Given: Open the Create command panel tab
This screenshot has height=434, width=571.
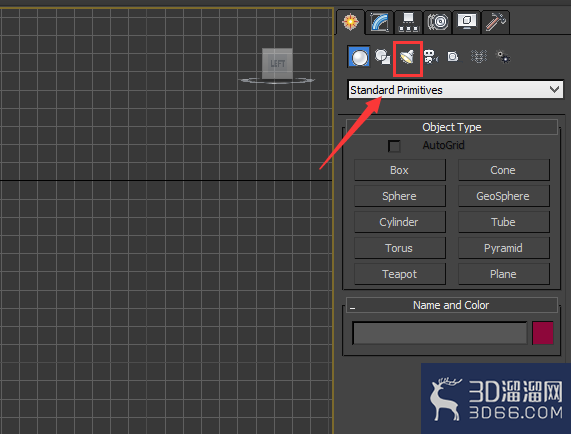Looking at the screenshot, I should point(350,22).
